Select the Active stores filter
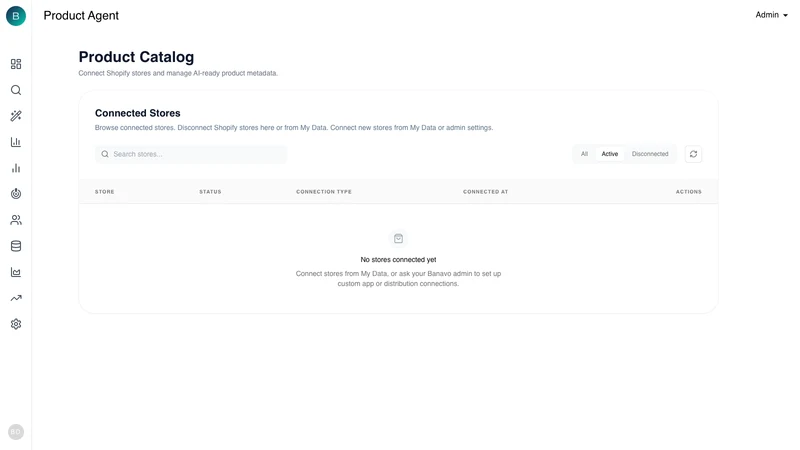 pos(609,154)
